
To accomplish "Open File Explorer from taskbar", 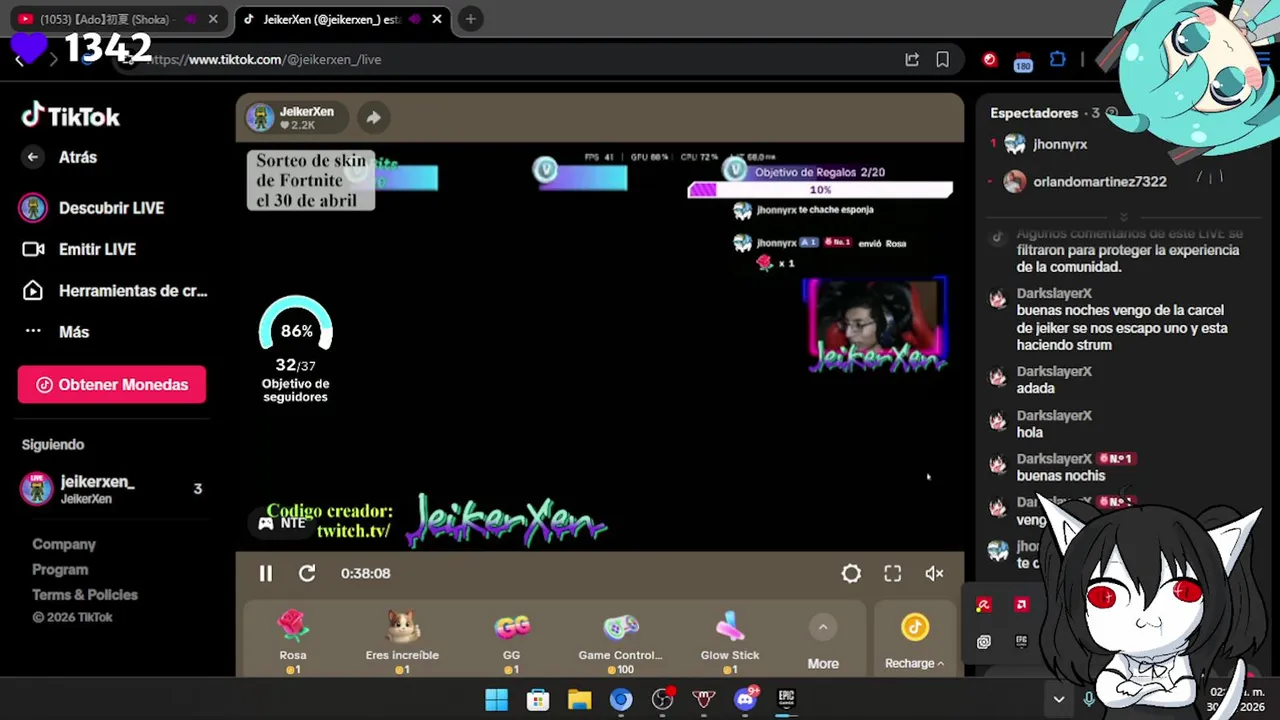I will 579,700.
